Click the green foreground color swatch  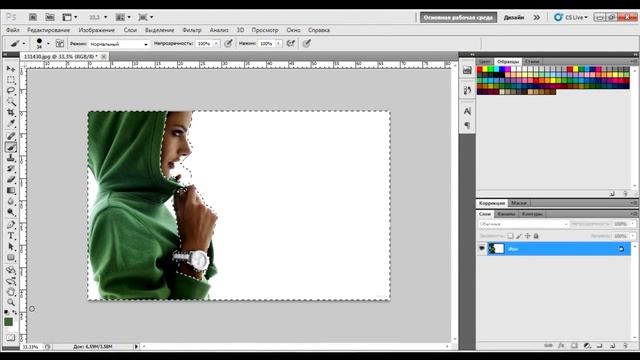8,322
